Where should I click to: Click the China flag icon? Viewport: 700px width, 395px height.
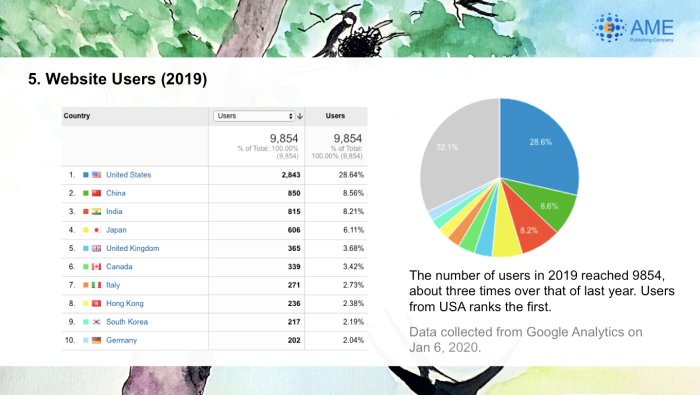[x=96, y=193]
